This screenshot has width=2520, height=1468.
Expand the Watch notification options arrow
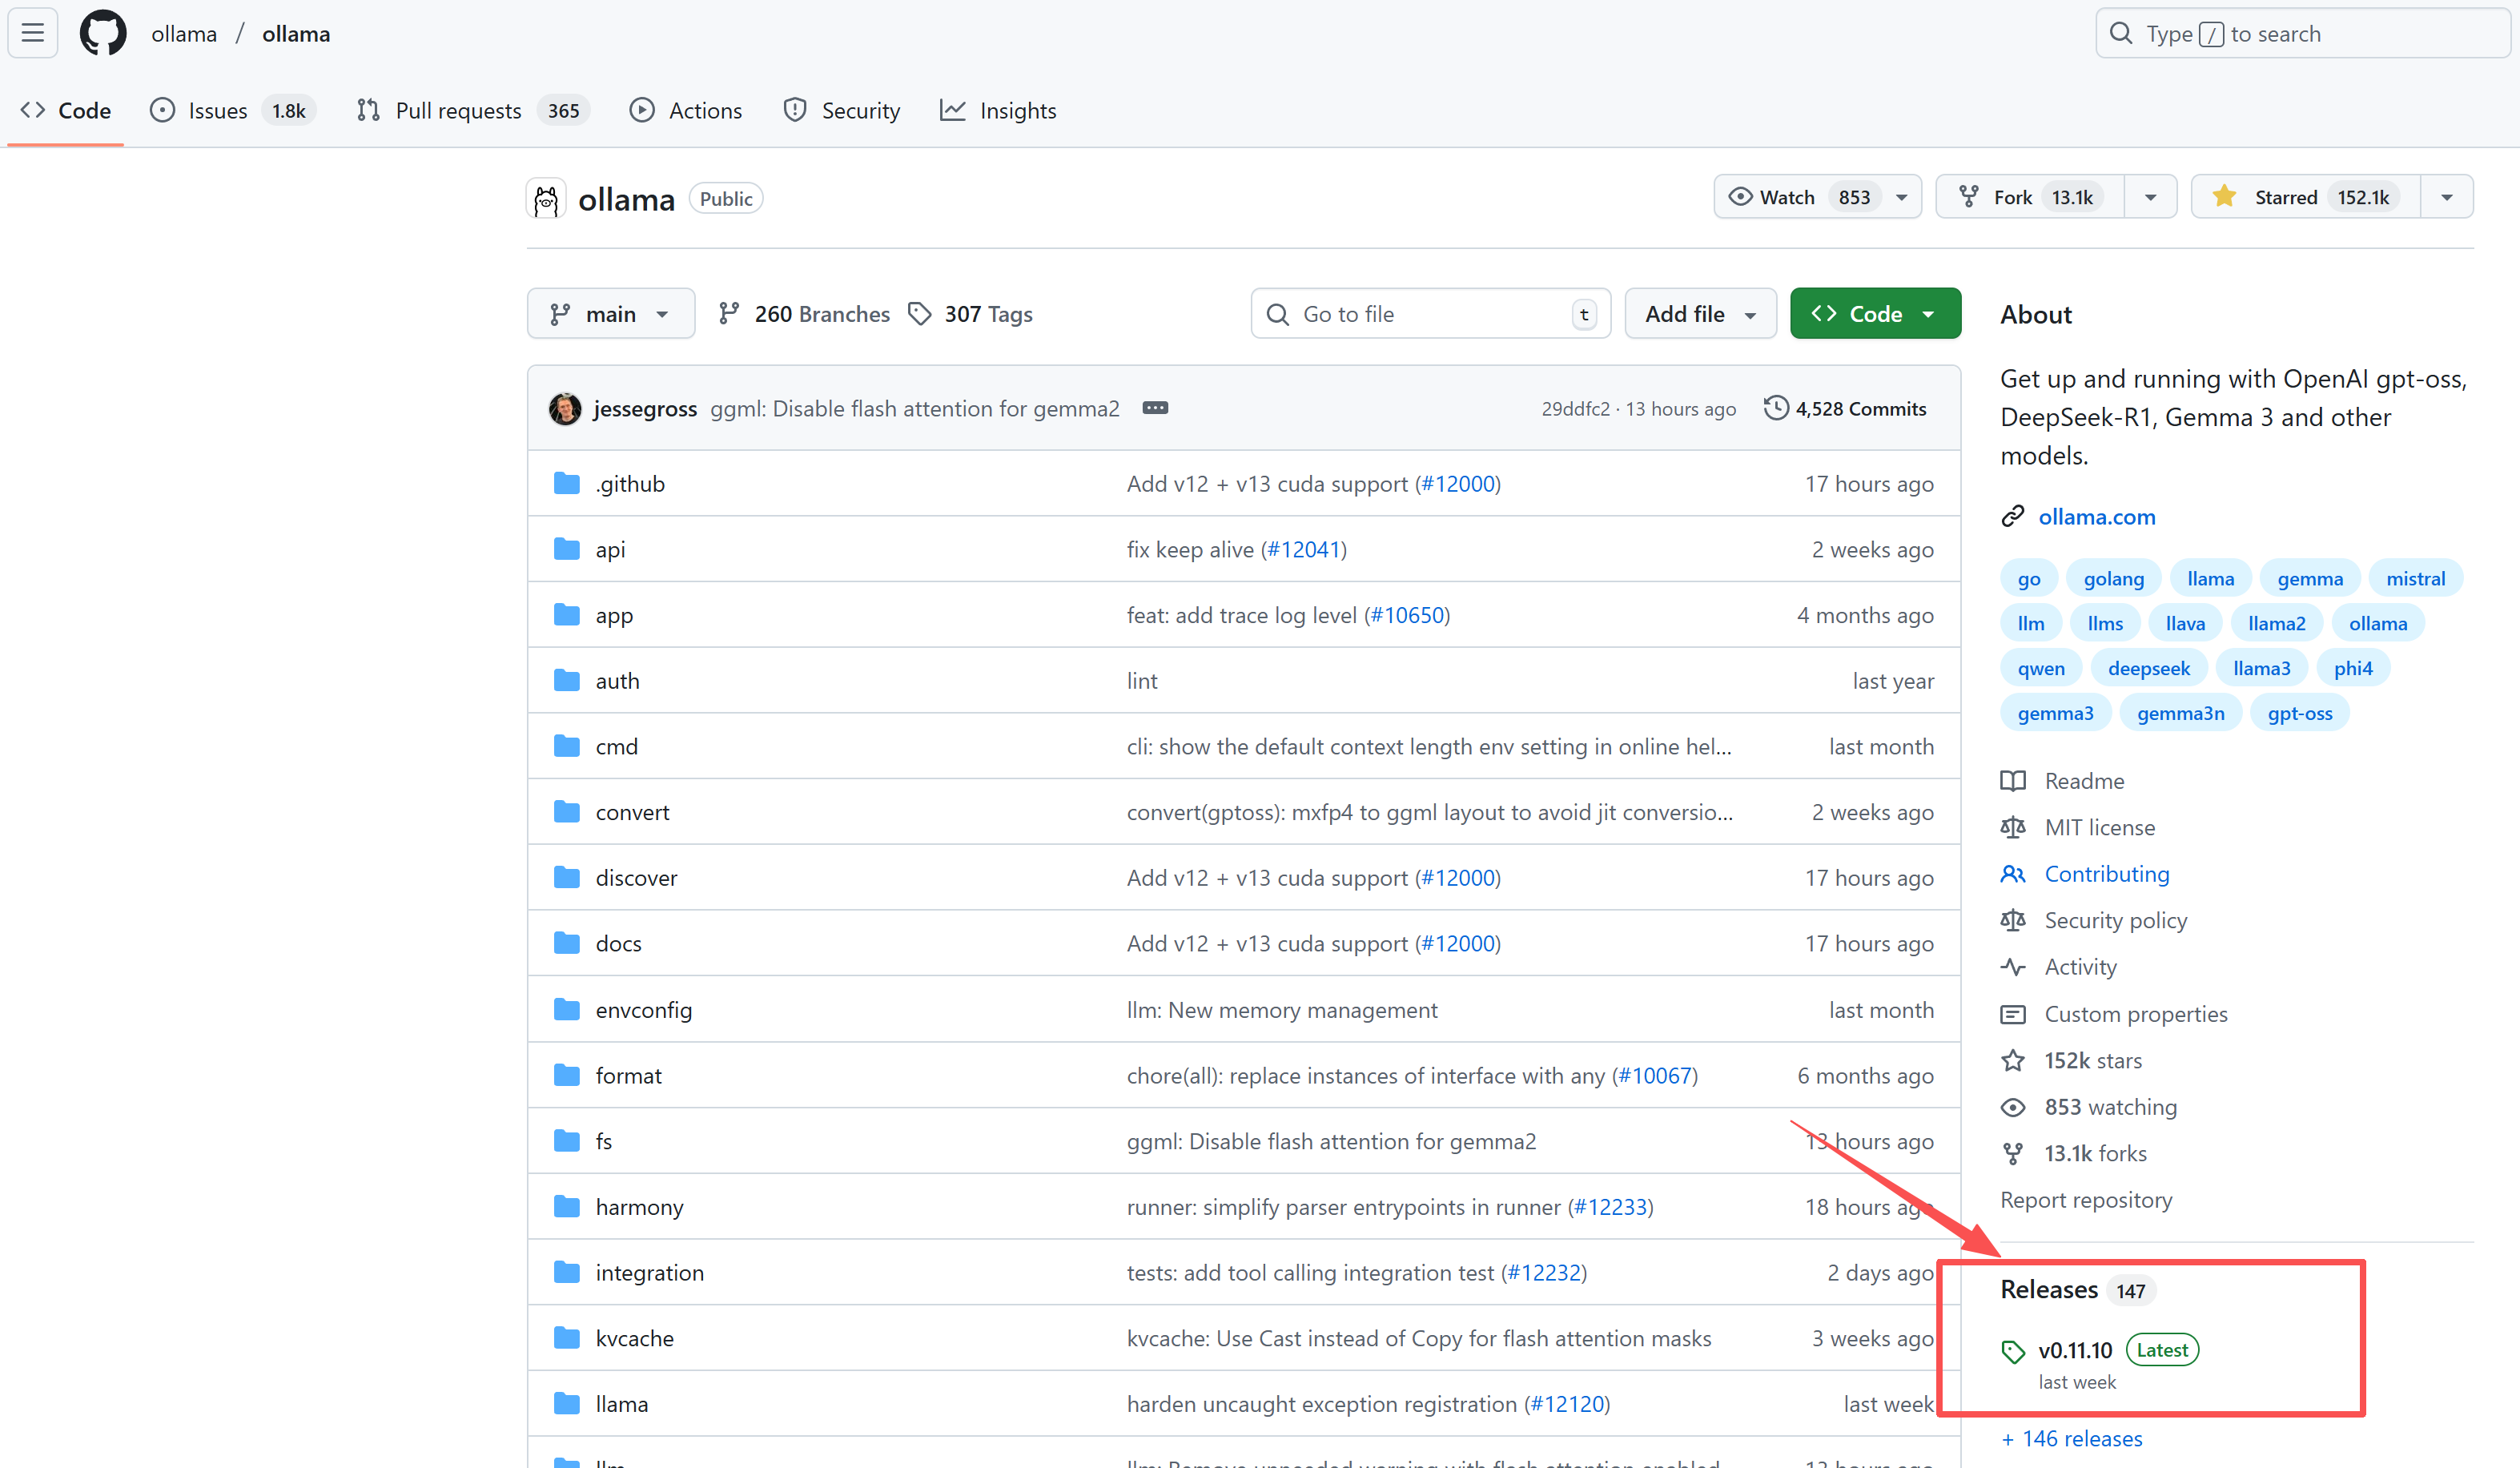coord(1902,197)
